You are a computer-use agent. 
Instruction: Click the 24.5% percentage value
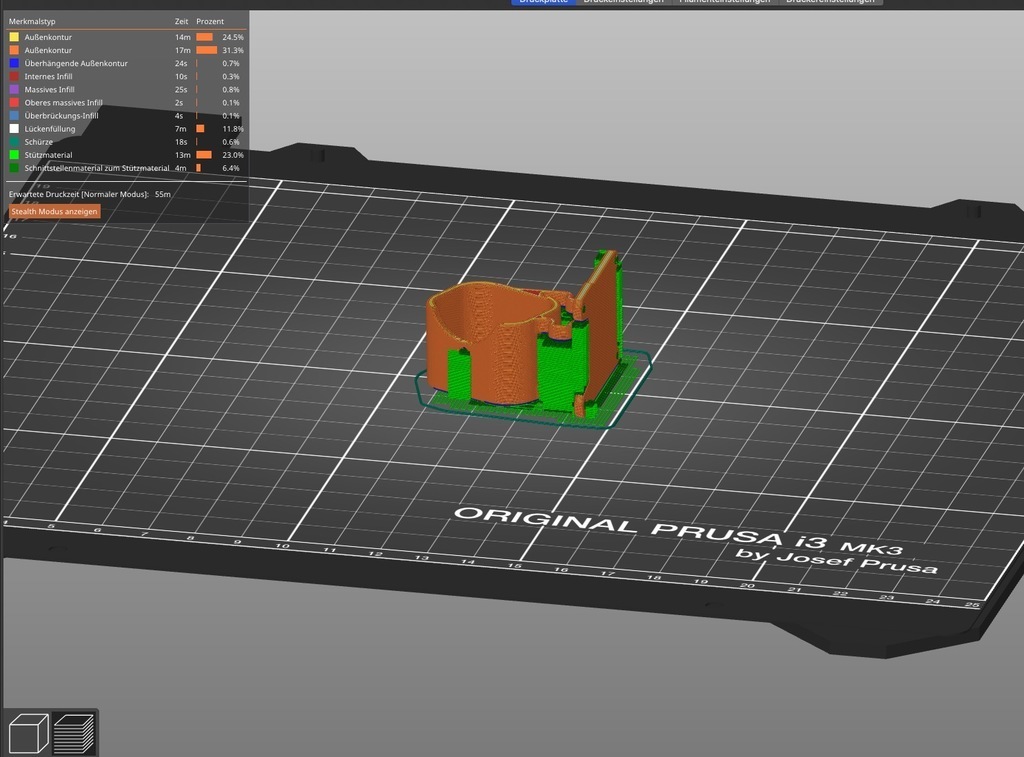click(232, 37)
